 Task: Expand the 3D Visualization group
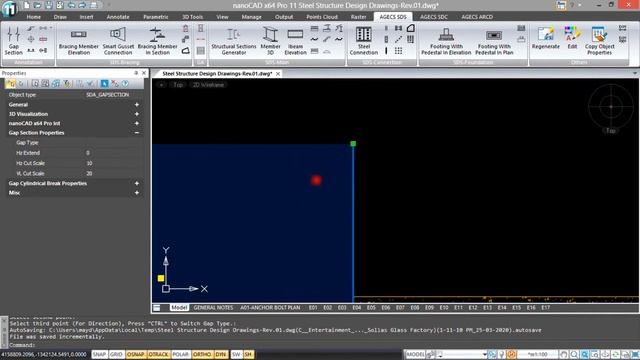tap(137, 114)
